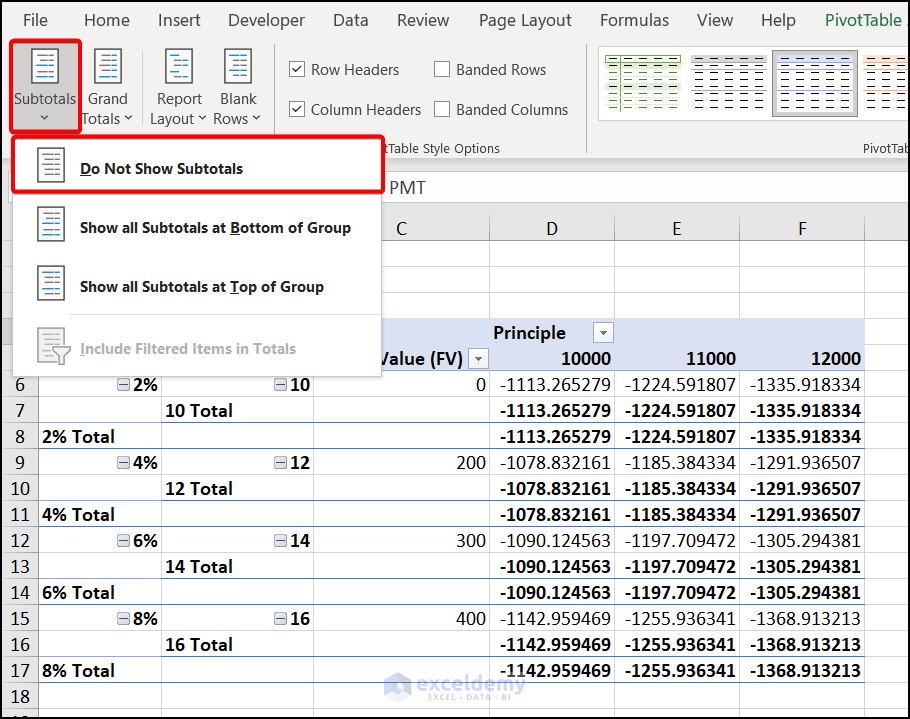Uncheck the Row Headers option

(297, 69)
